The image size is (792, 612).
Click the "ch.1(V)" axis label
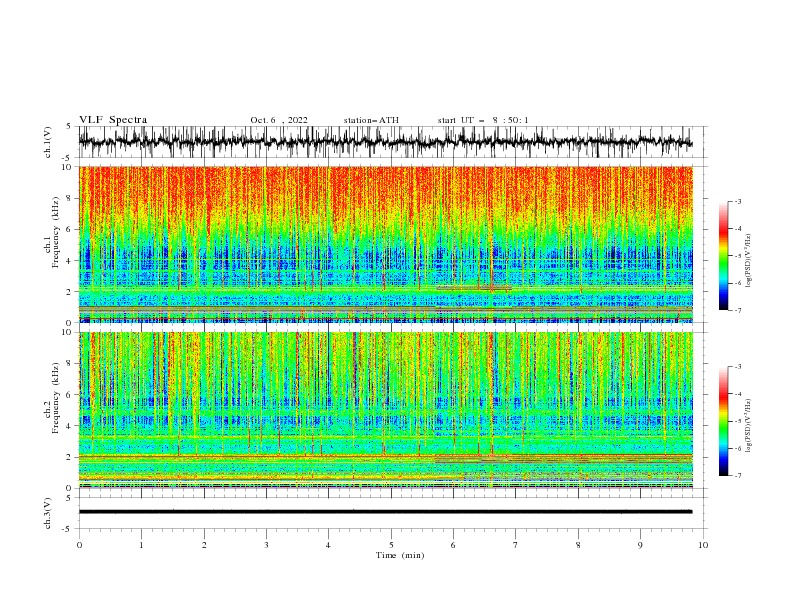(48, 142)
